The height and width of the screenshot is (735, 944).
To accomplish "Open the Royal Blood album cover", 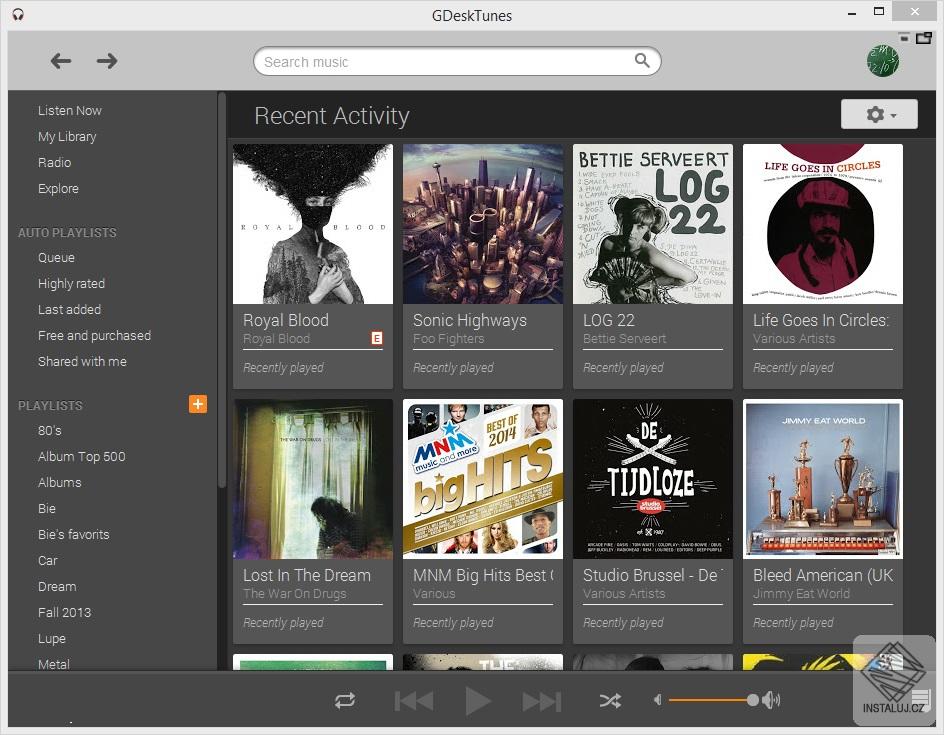I will (x=313, y=224).
